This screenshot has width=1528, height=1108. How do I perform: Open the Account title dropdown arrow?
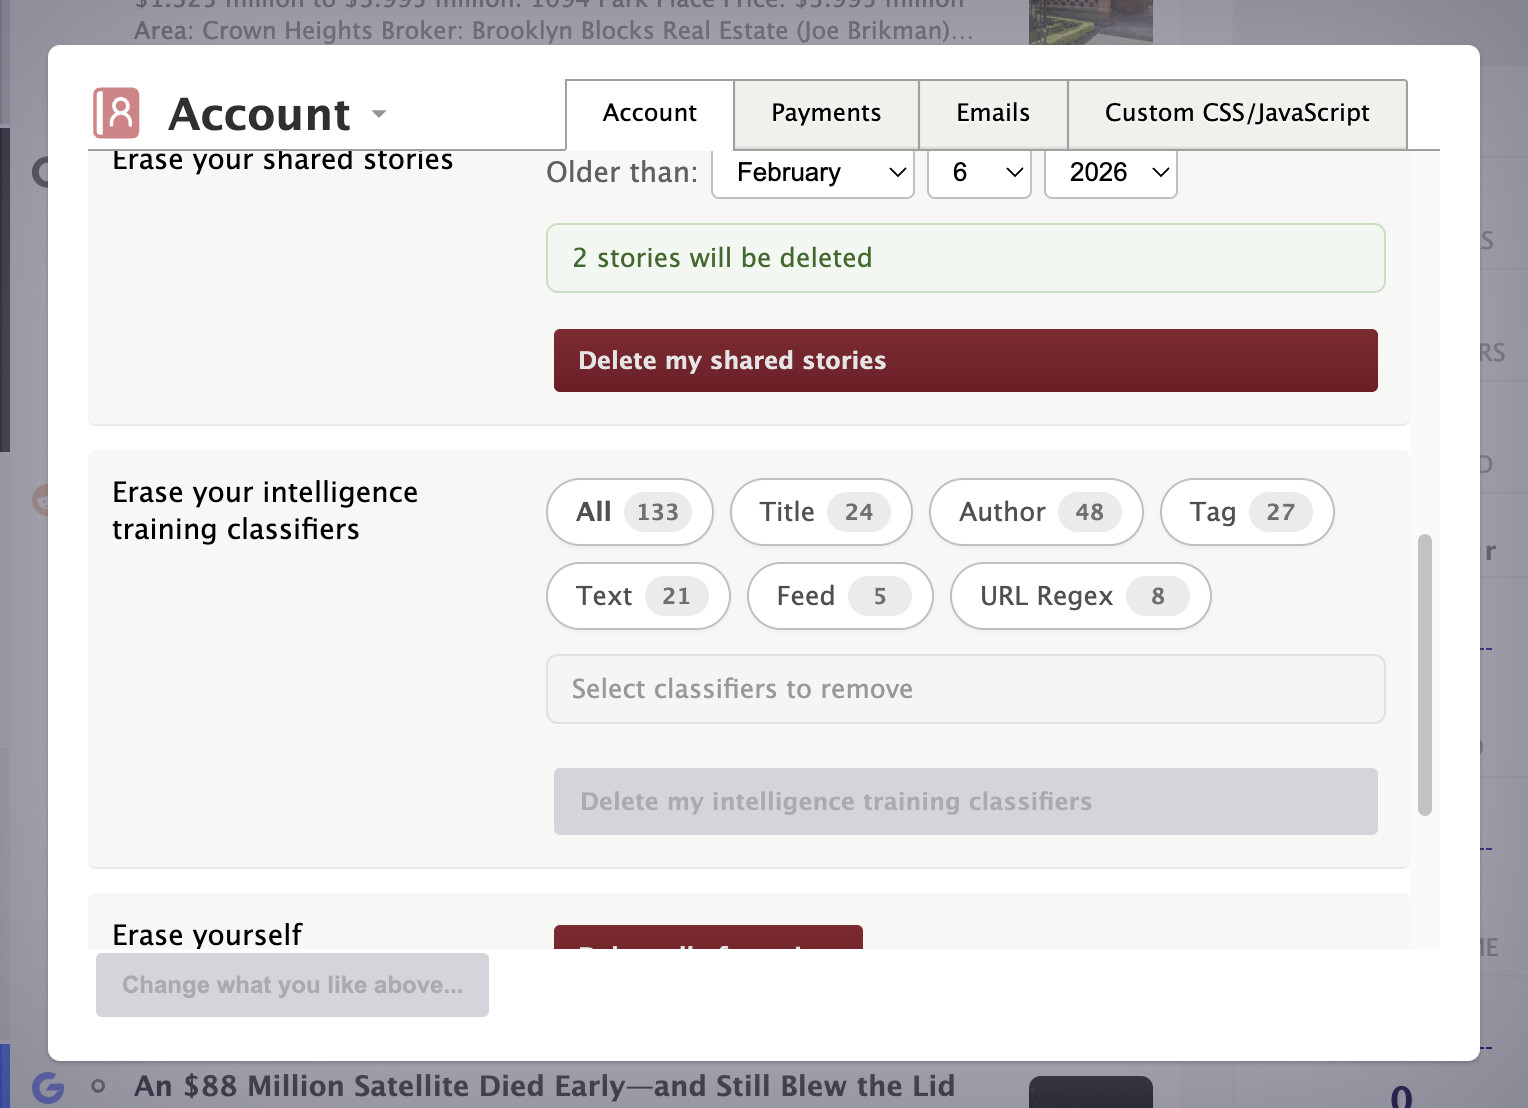379,114
